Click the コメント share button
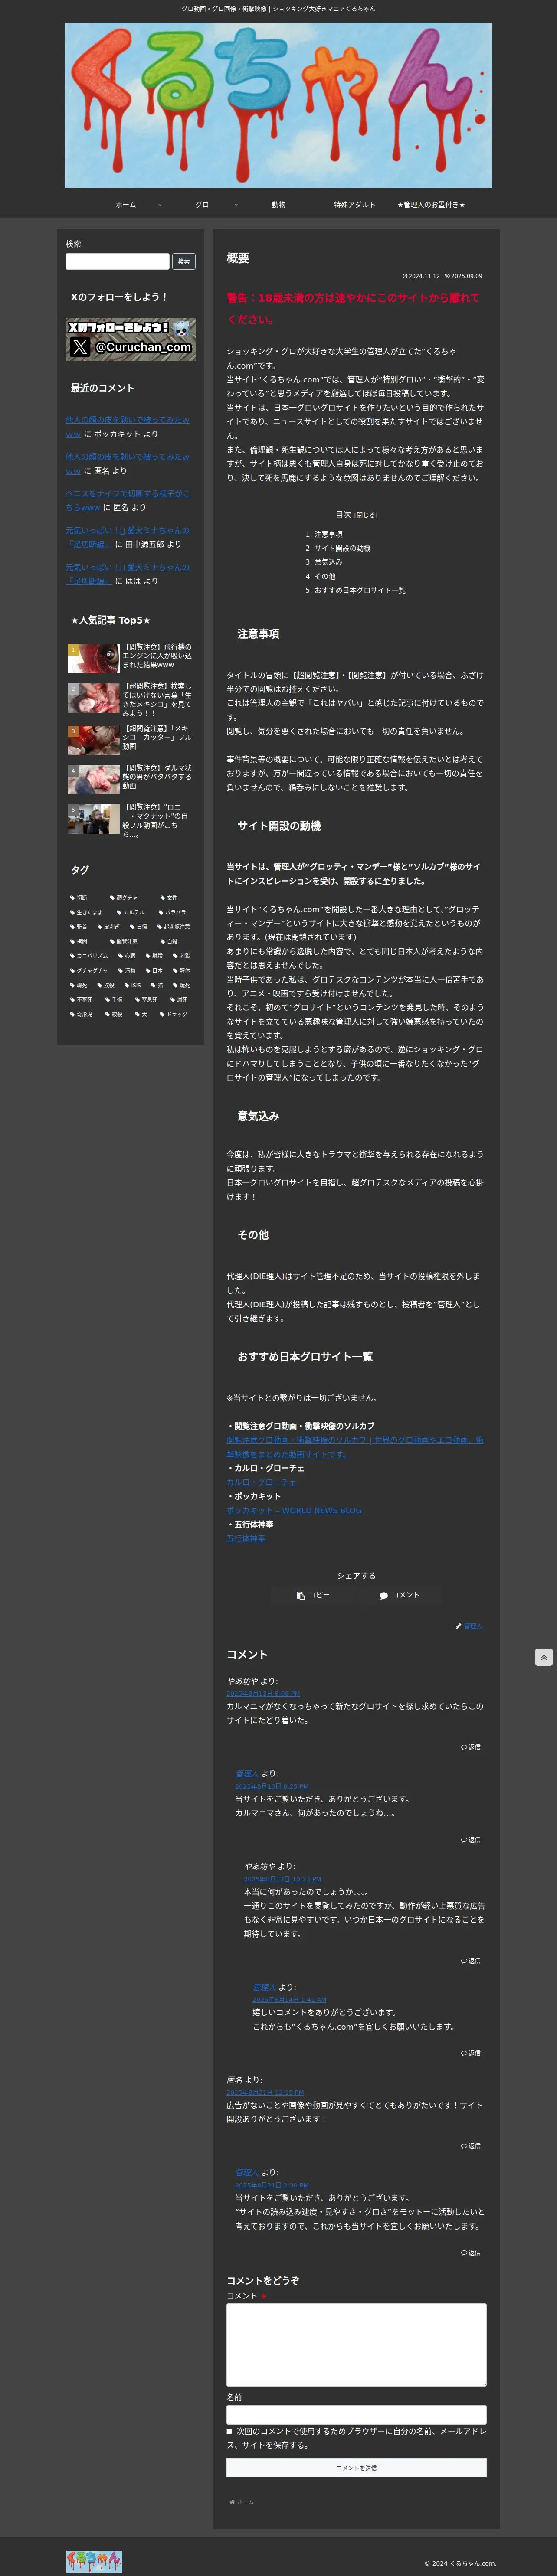This screenshot has height=2576, width=557. 399,1595
